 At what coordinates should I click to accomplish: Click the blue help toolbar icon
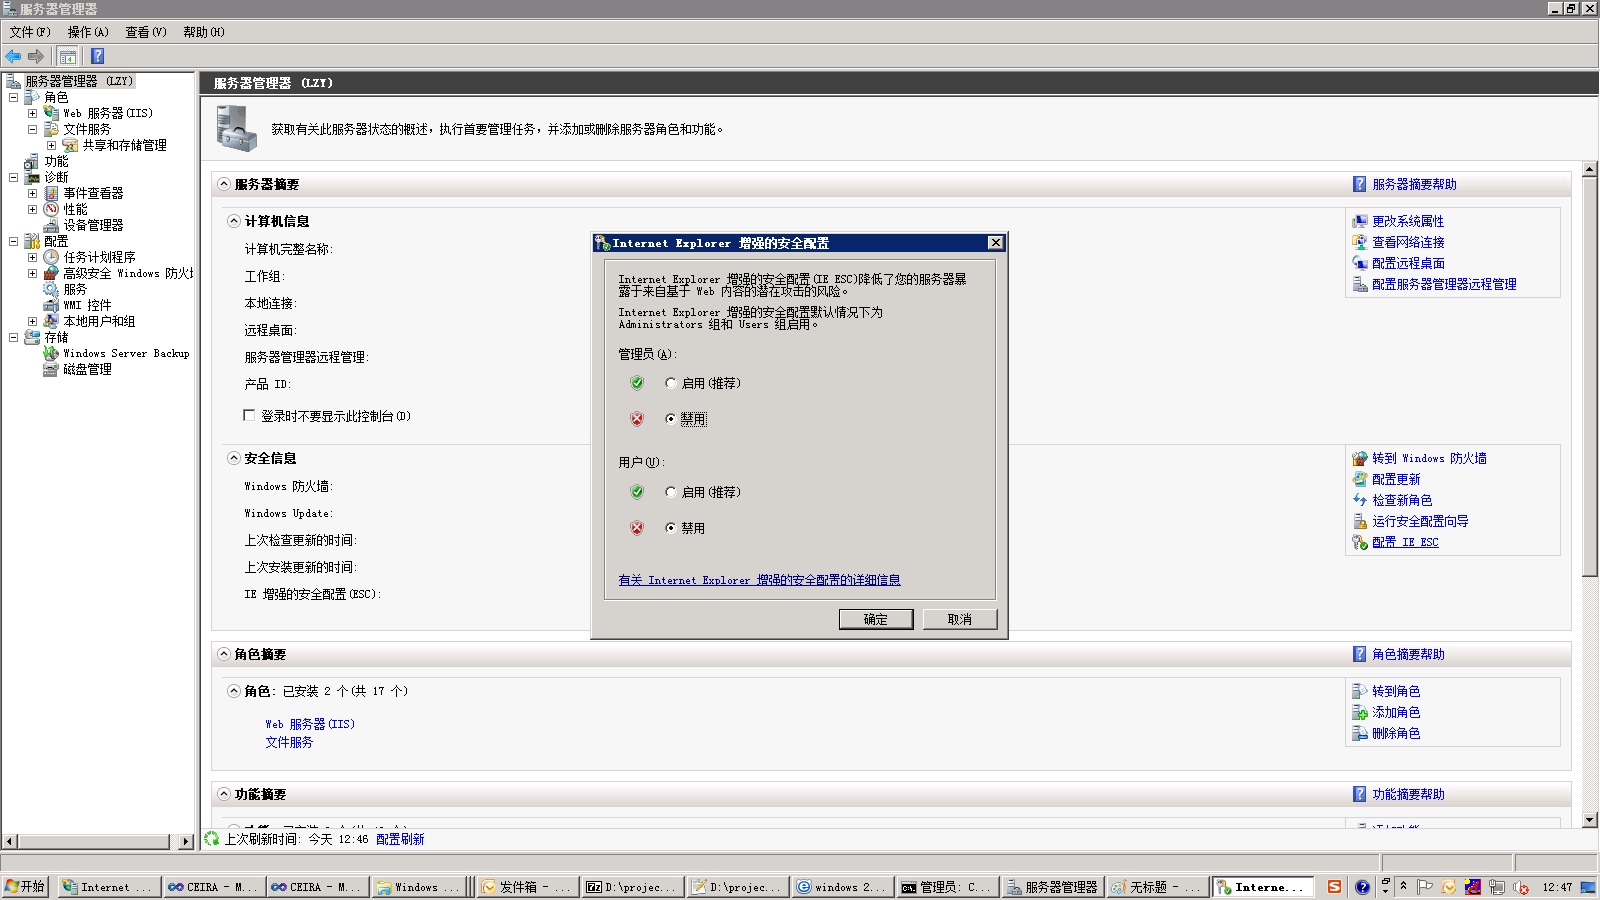[x=97, y=56]
